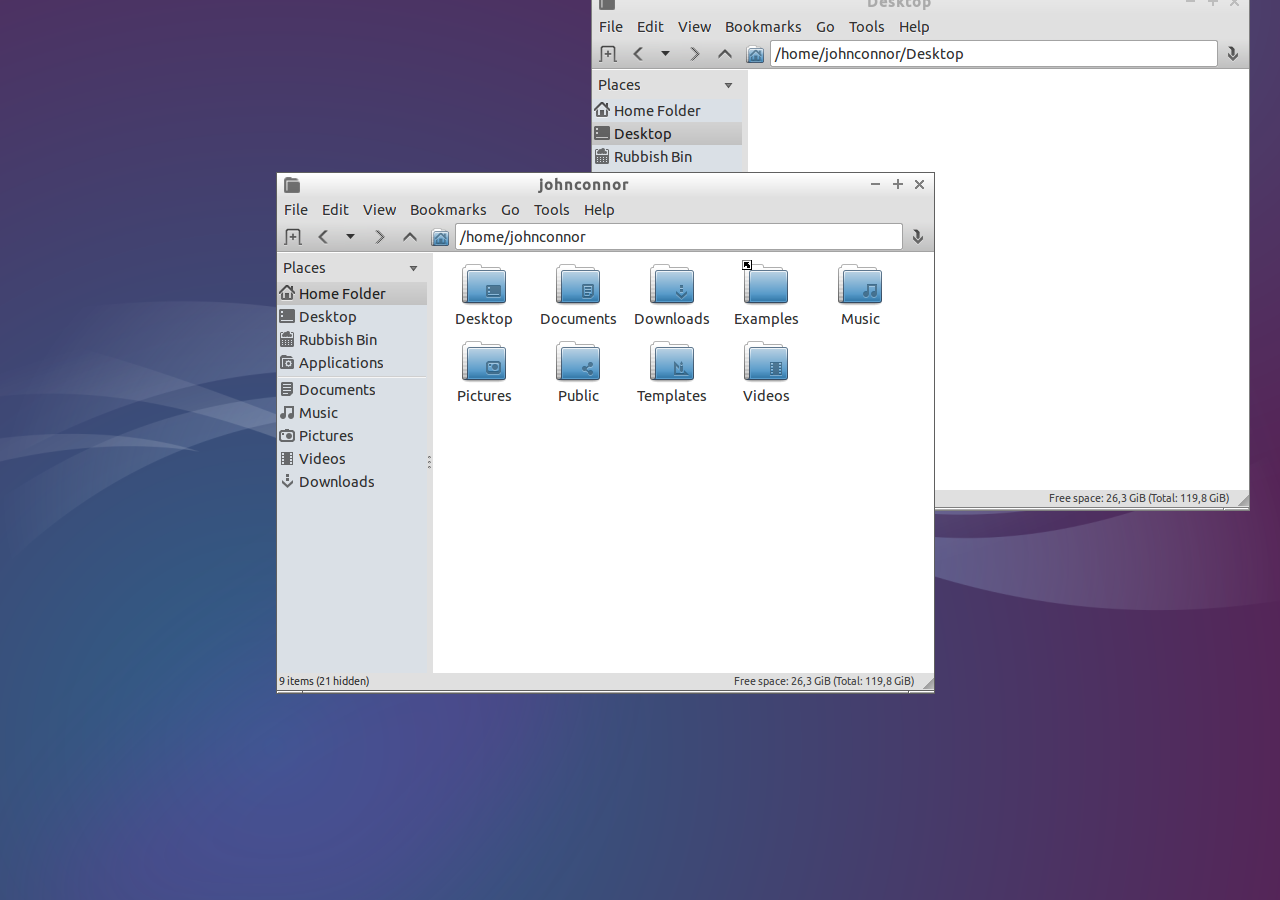Viewport: 1280px width, 900px height.
Task: Open Bookmarks menu in Desktop window
Action: pyautogui.click(x=763, y=27)
